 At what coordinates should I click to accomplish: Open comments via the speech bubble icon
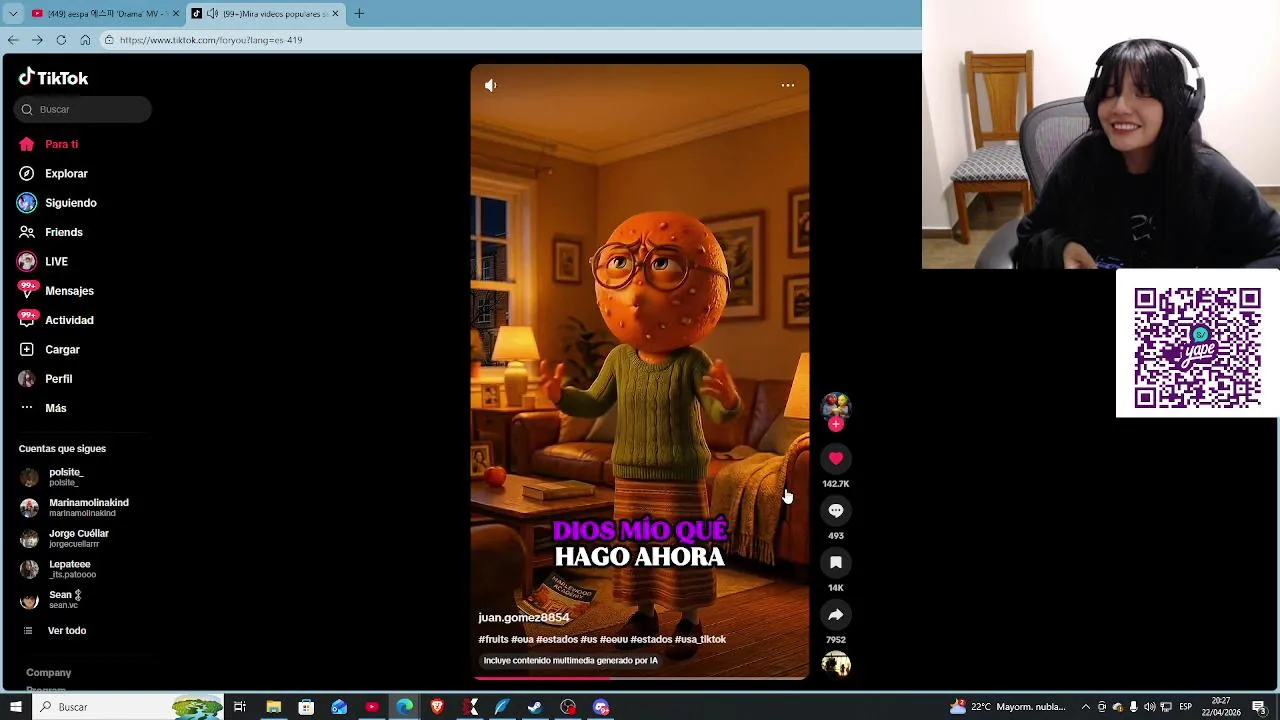[836, 511]
